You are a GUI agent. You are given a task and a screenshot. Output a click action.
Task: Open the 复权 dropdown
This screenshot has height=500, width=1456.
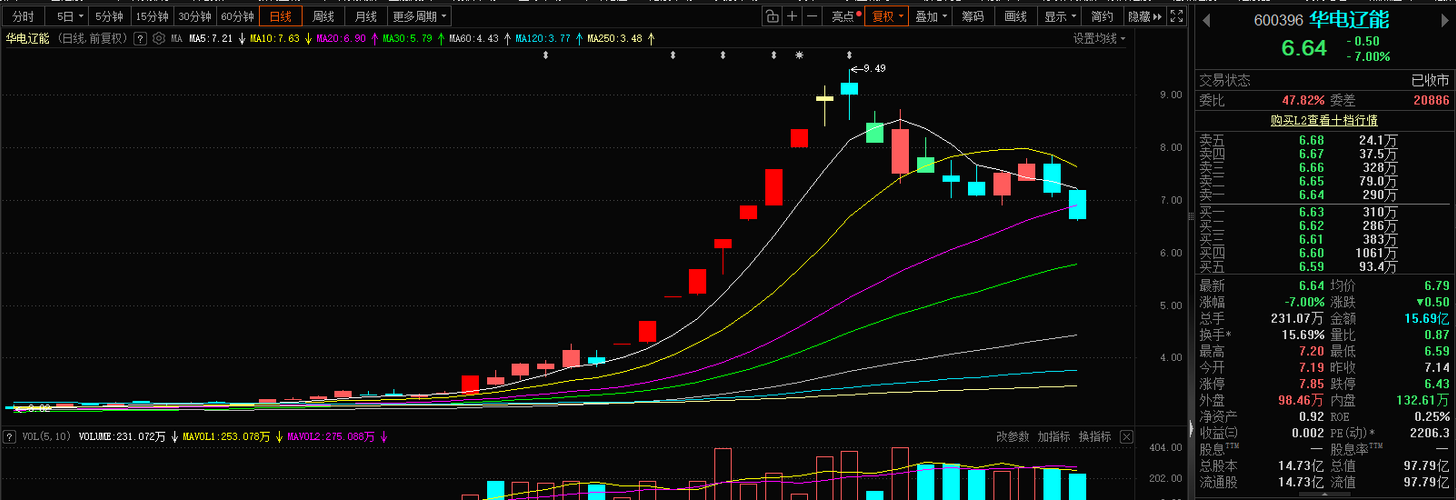tap(886, 16)
